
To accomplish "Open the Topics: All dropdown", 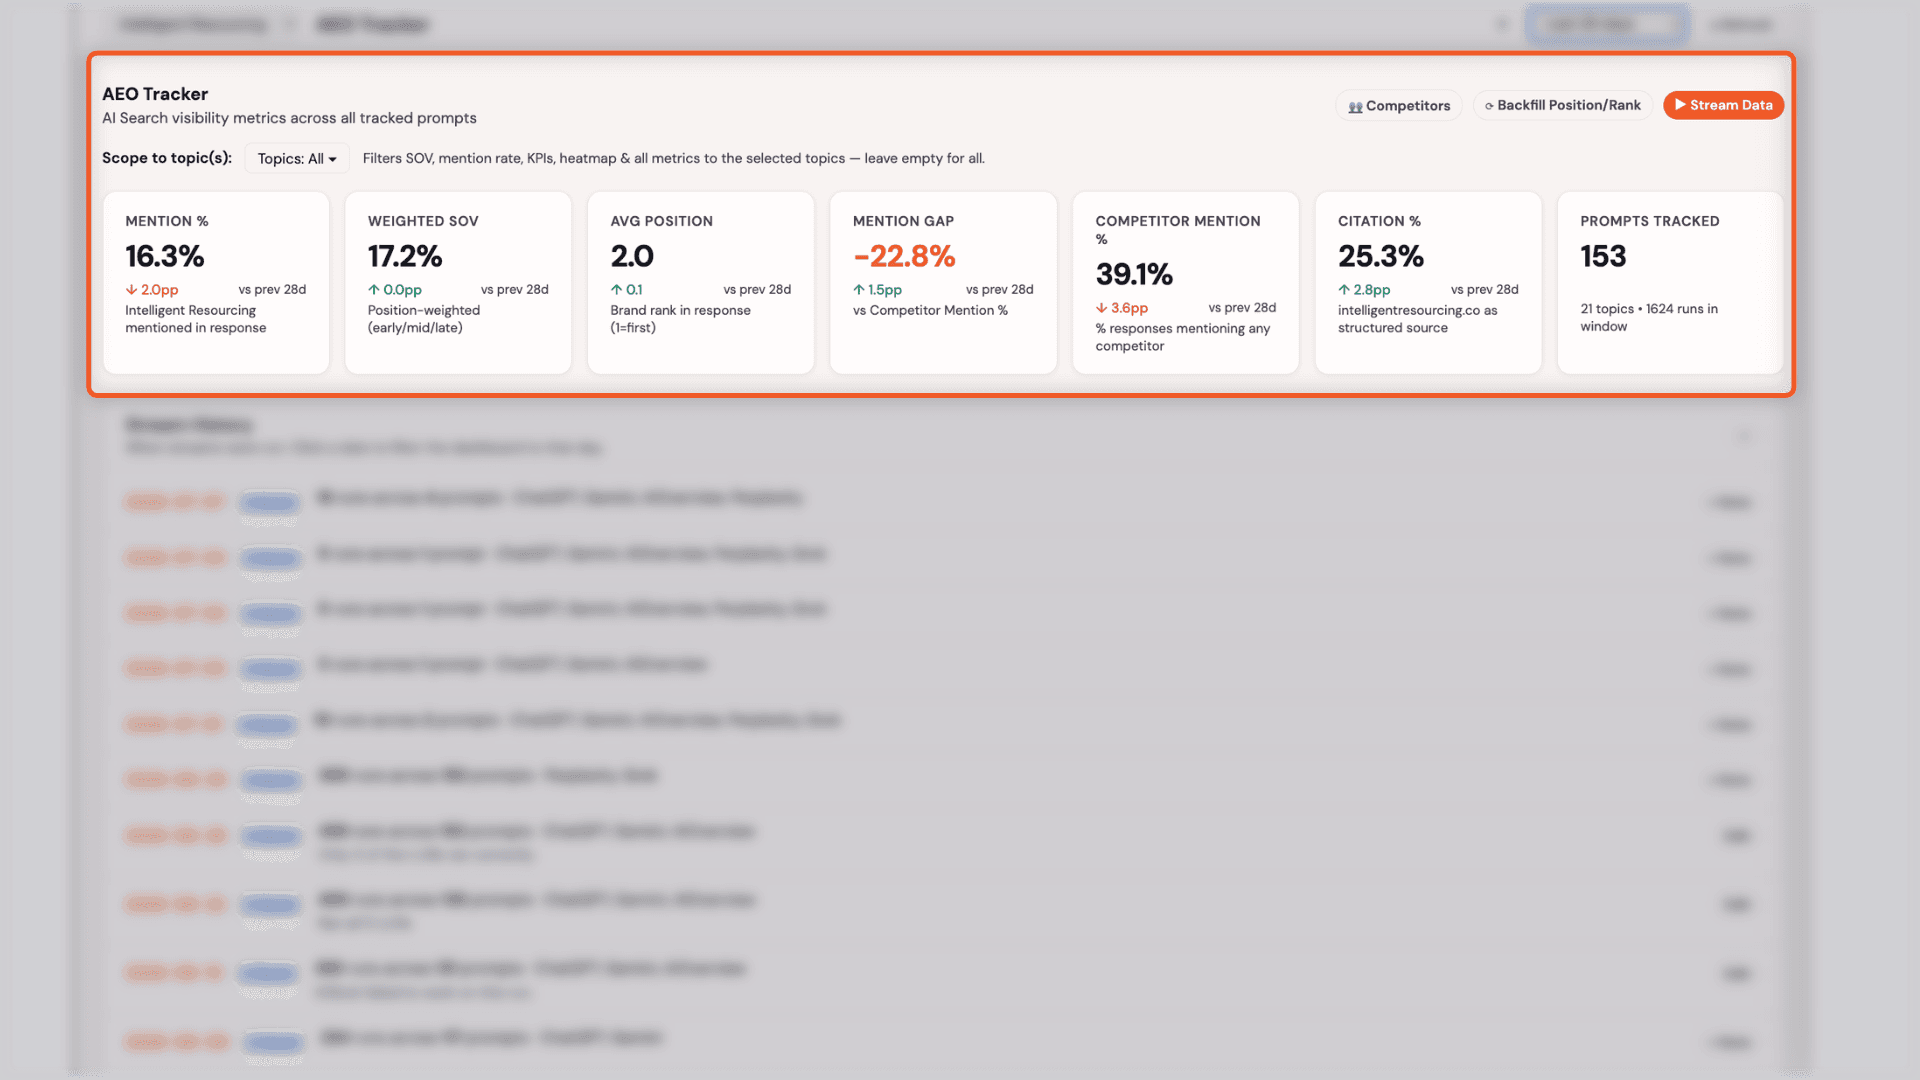I will (x=296, y=158).
